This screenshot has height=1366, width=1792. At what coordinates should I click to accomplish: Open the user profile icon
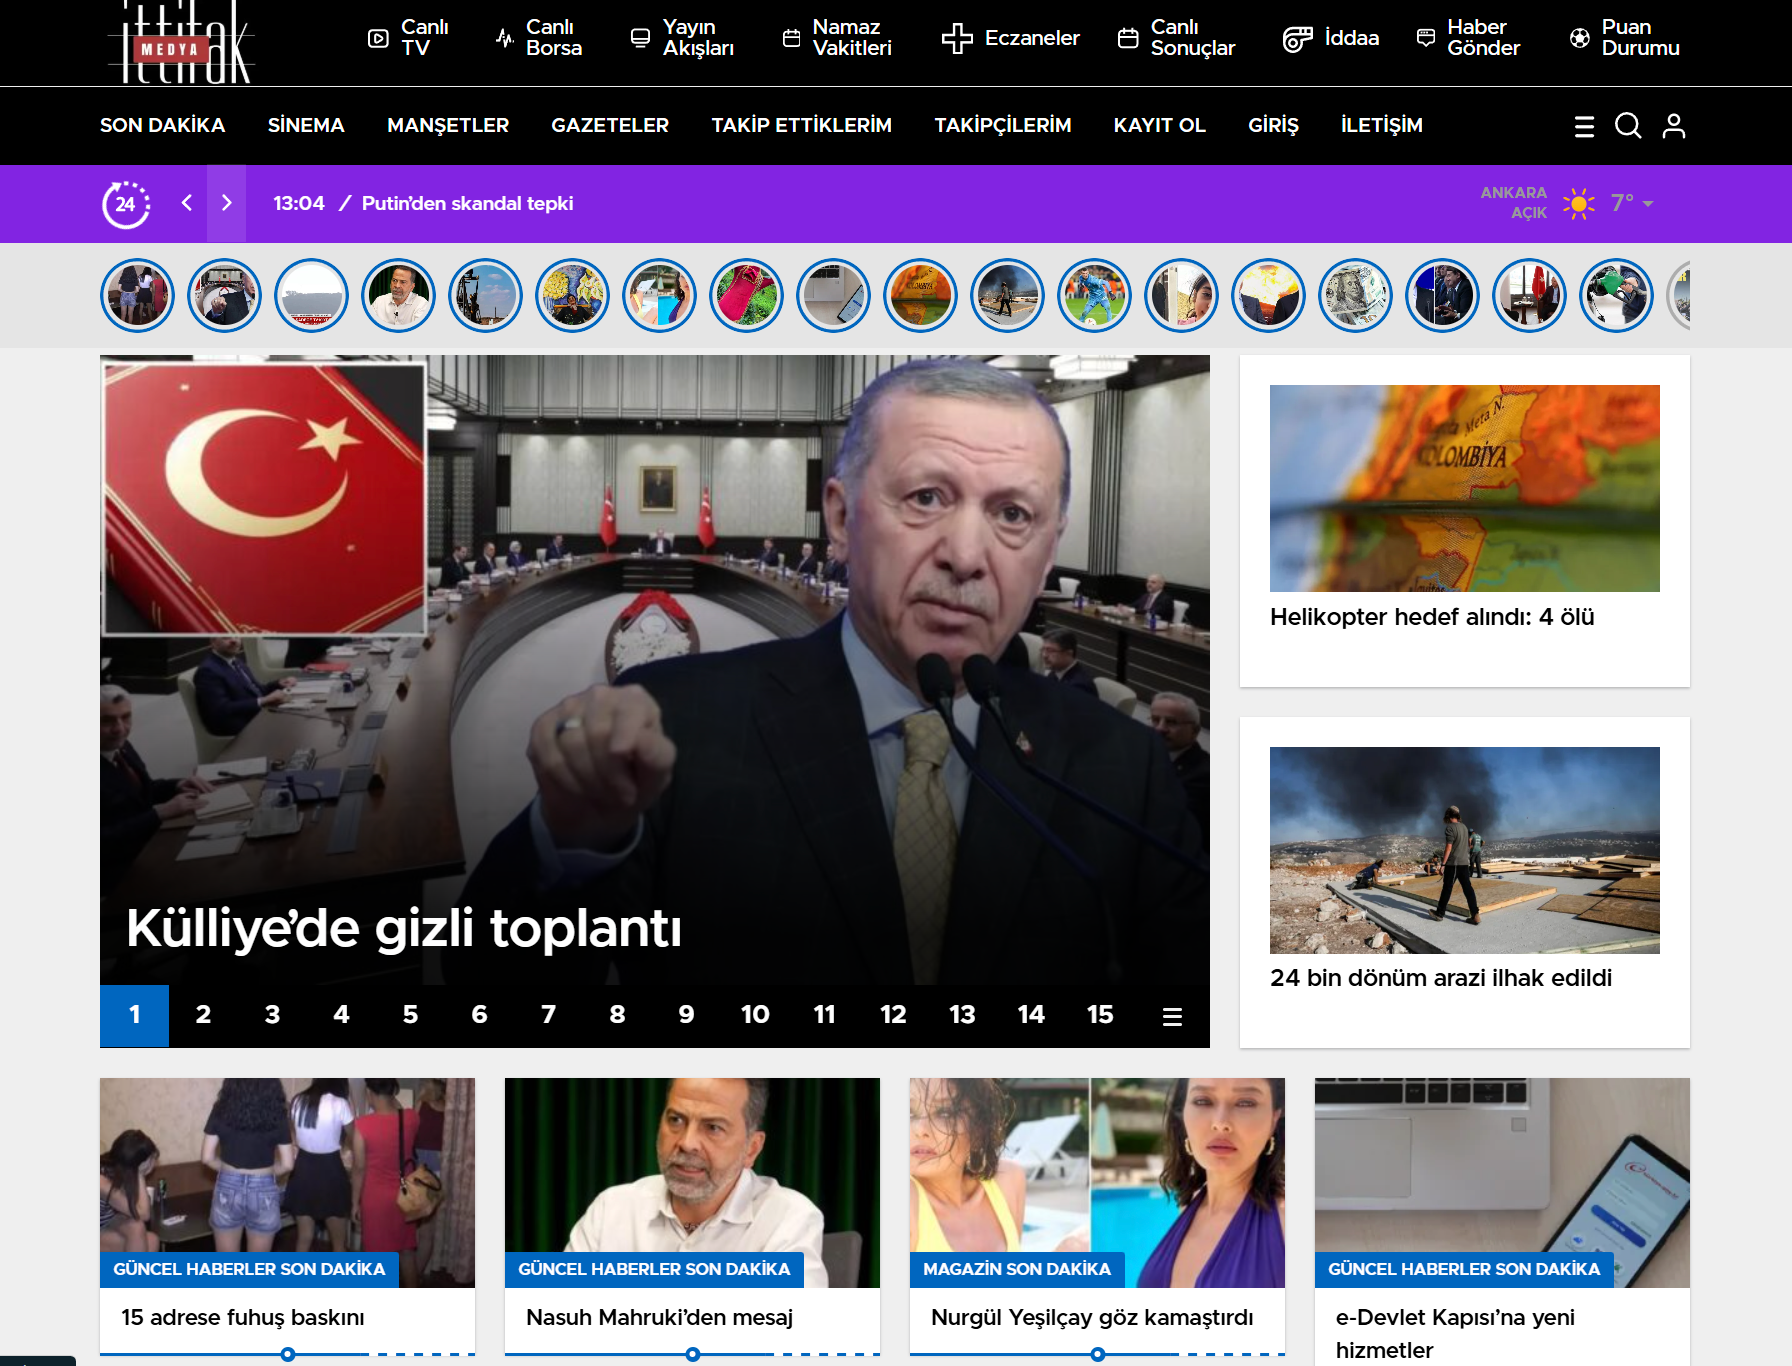pos(1674,125)
